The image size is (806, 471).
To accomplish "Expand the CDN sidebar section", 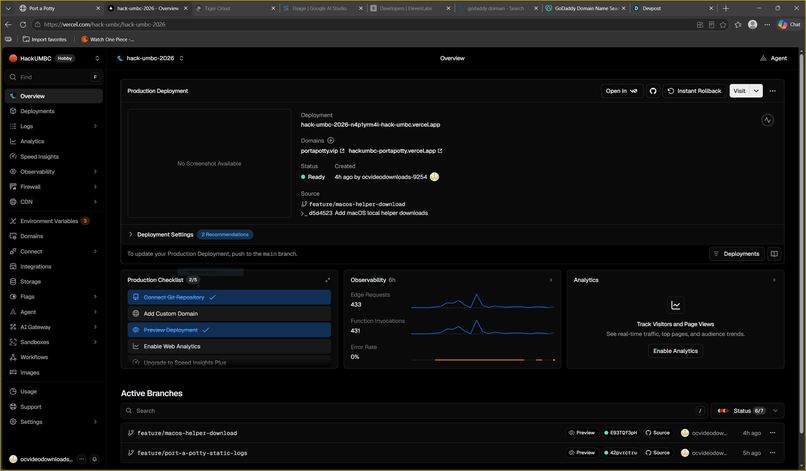I will (x=95, y=202).
